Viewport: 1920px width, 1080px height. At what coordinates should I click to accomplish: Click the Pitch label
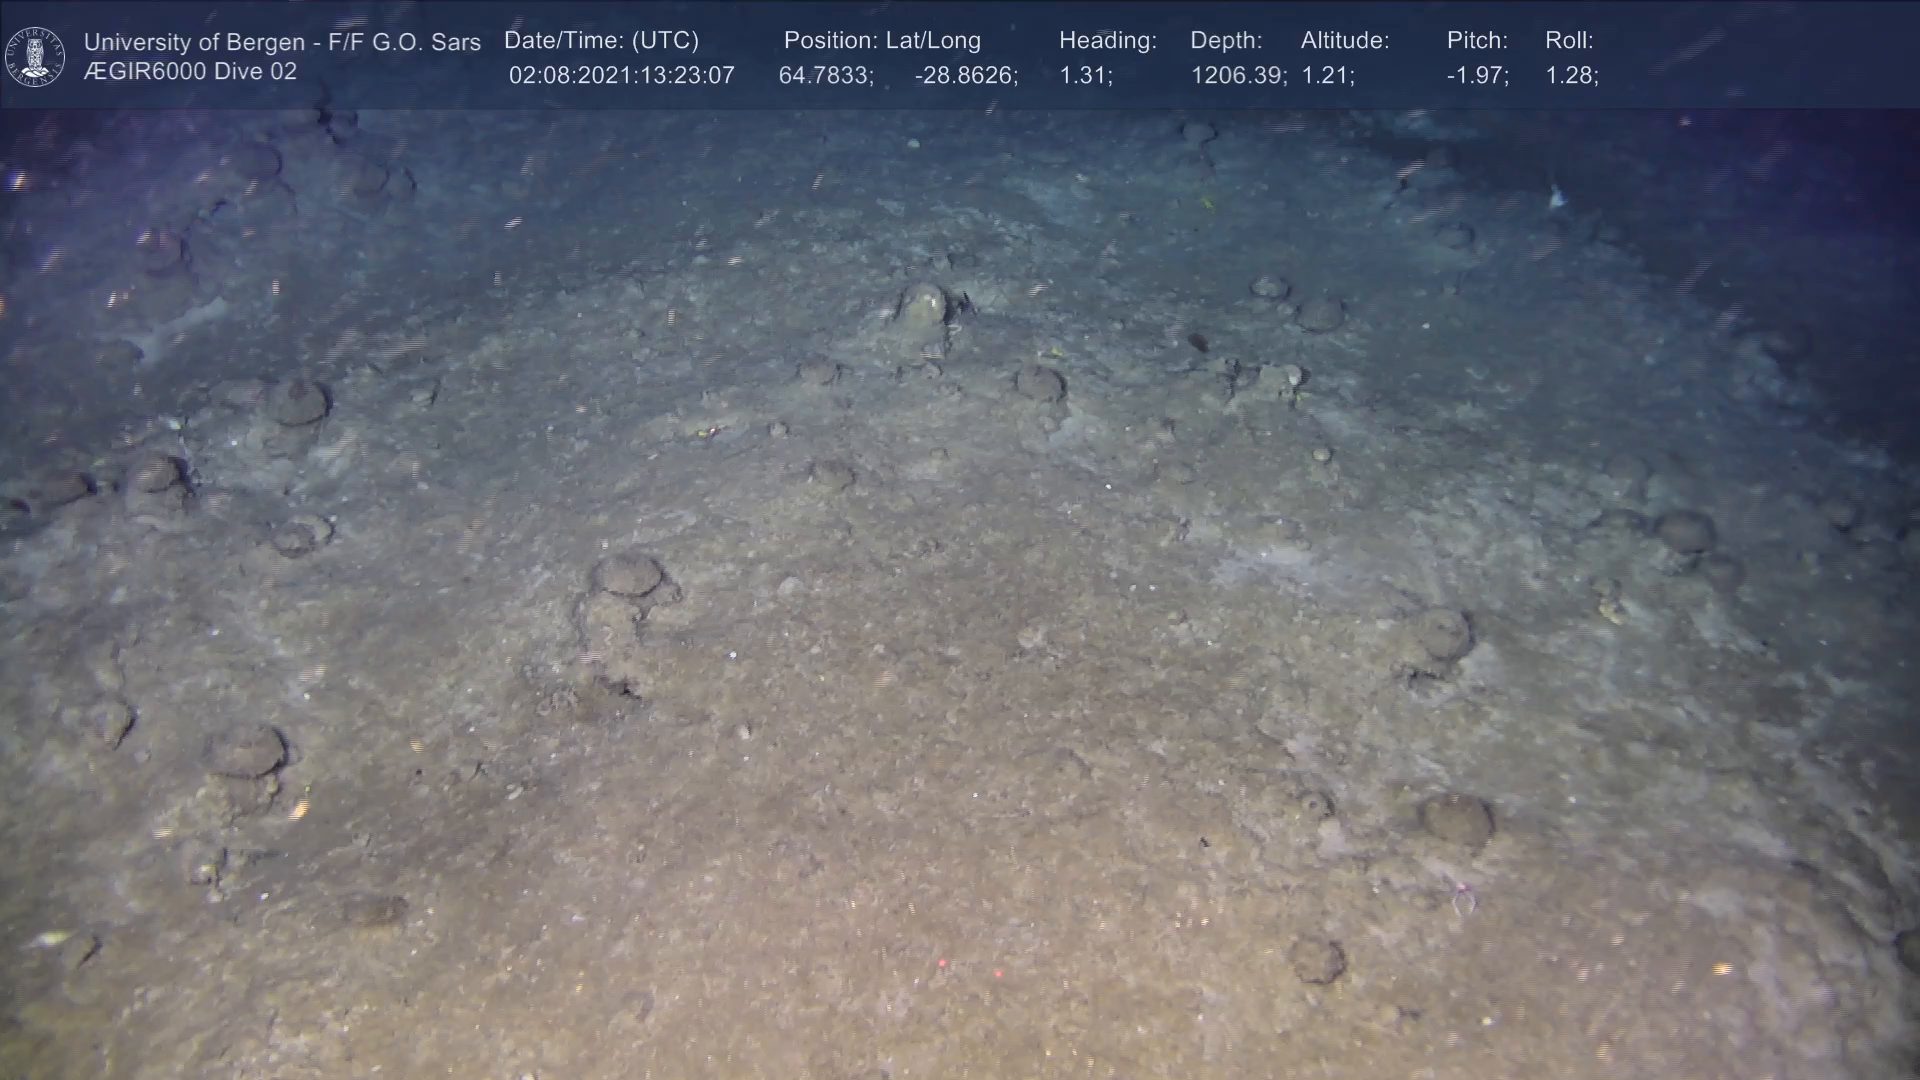pyautogui.click(x=1476, y=41)
